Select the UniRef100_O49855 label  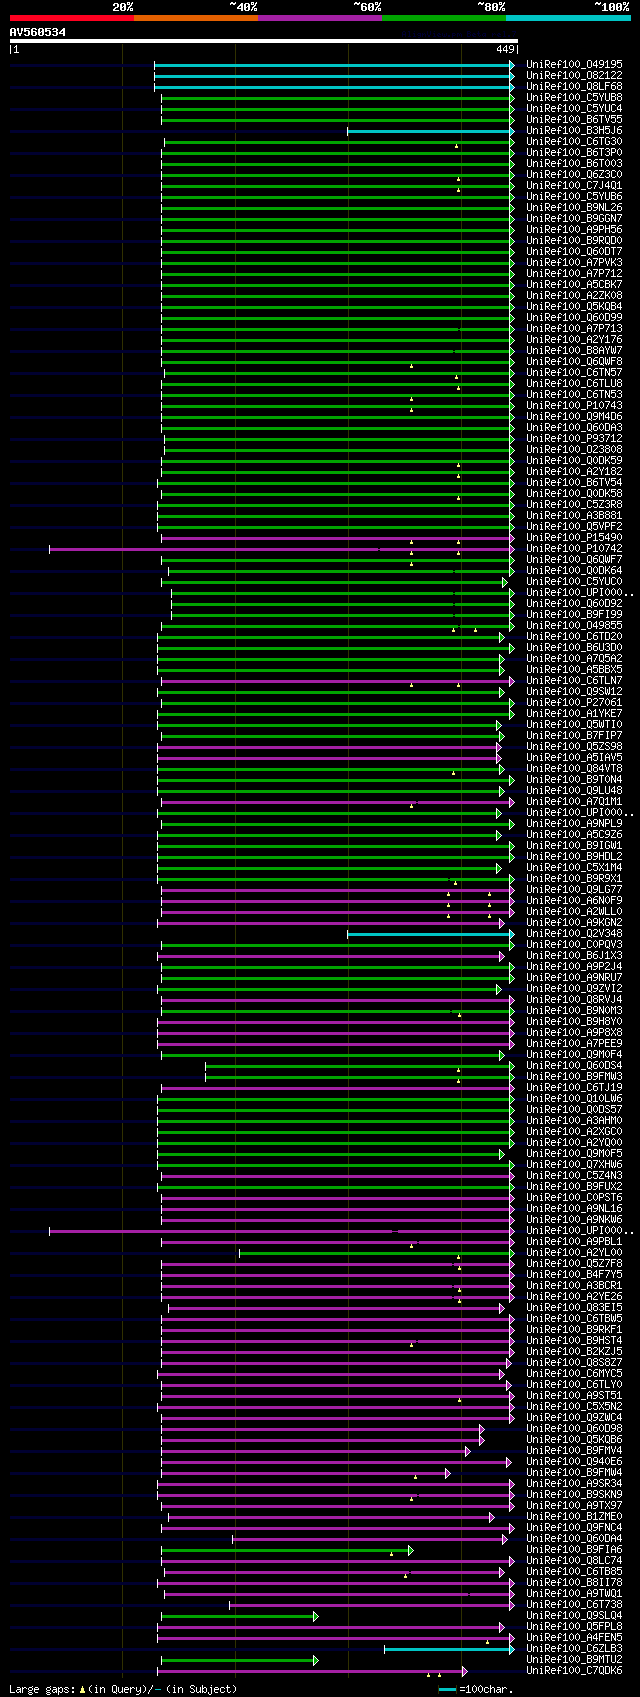[574, 625]
